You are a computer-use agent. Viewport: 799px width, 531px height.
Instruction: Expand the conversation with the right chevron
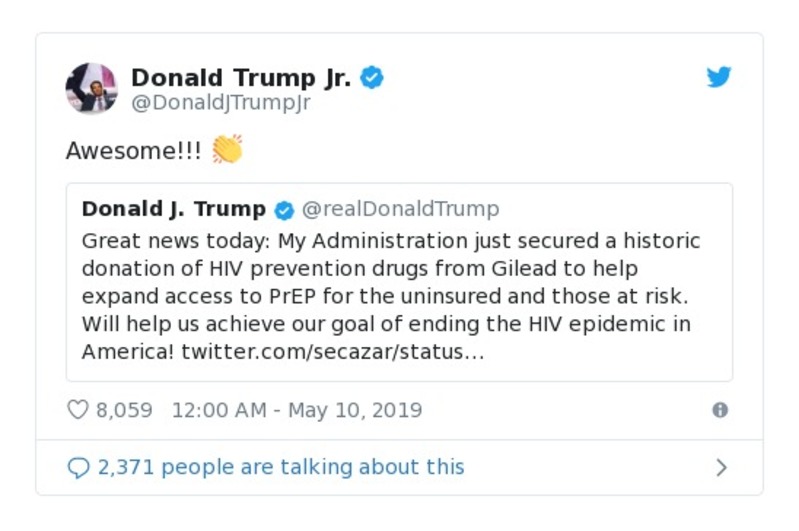pos(722,467)
